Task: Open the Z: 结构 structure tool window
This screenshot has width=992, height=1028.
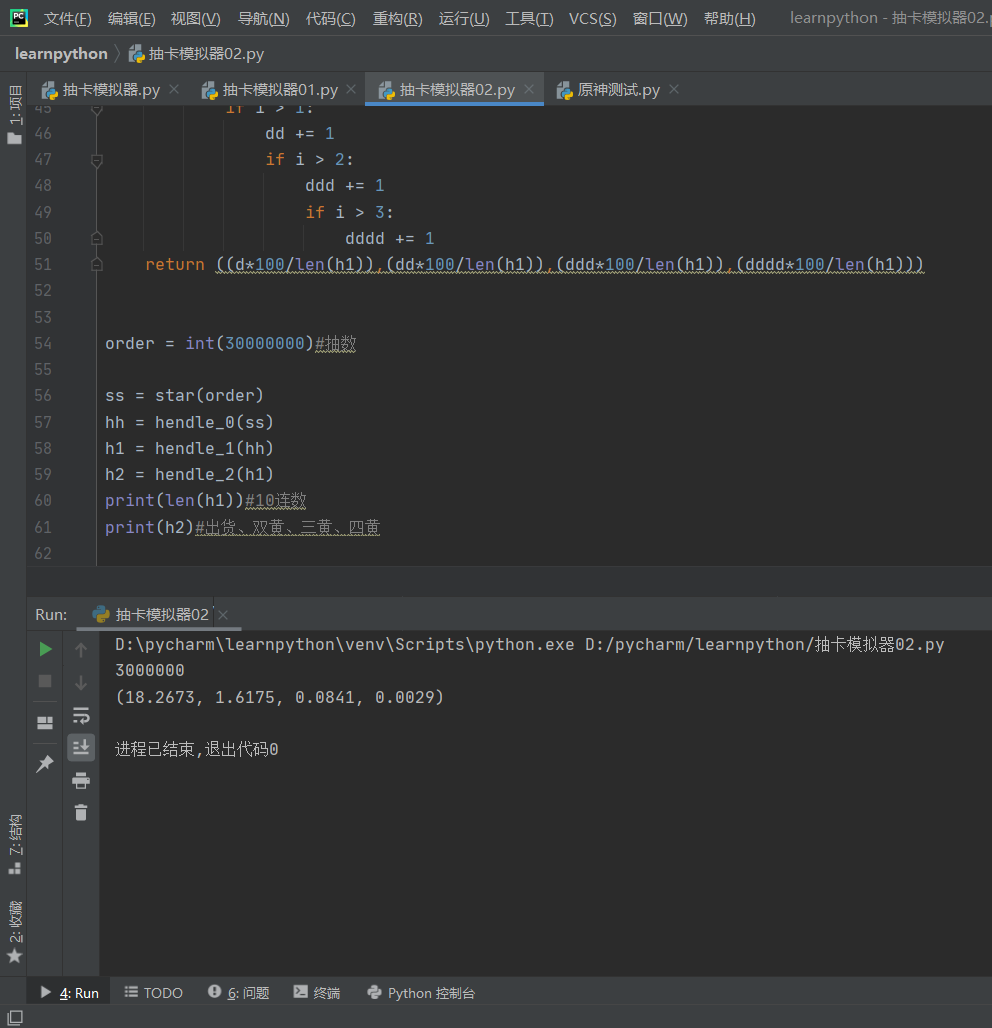Action: click(14, 844)
